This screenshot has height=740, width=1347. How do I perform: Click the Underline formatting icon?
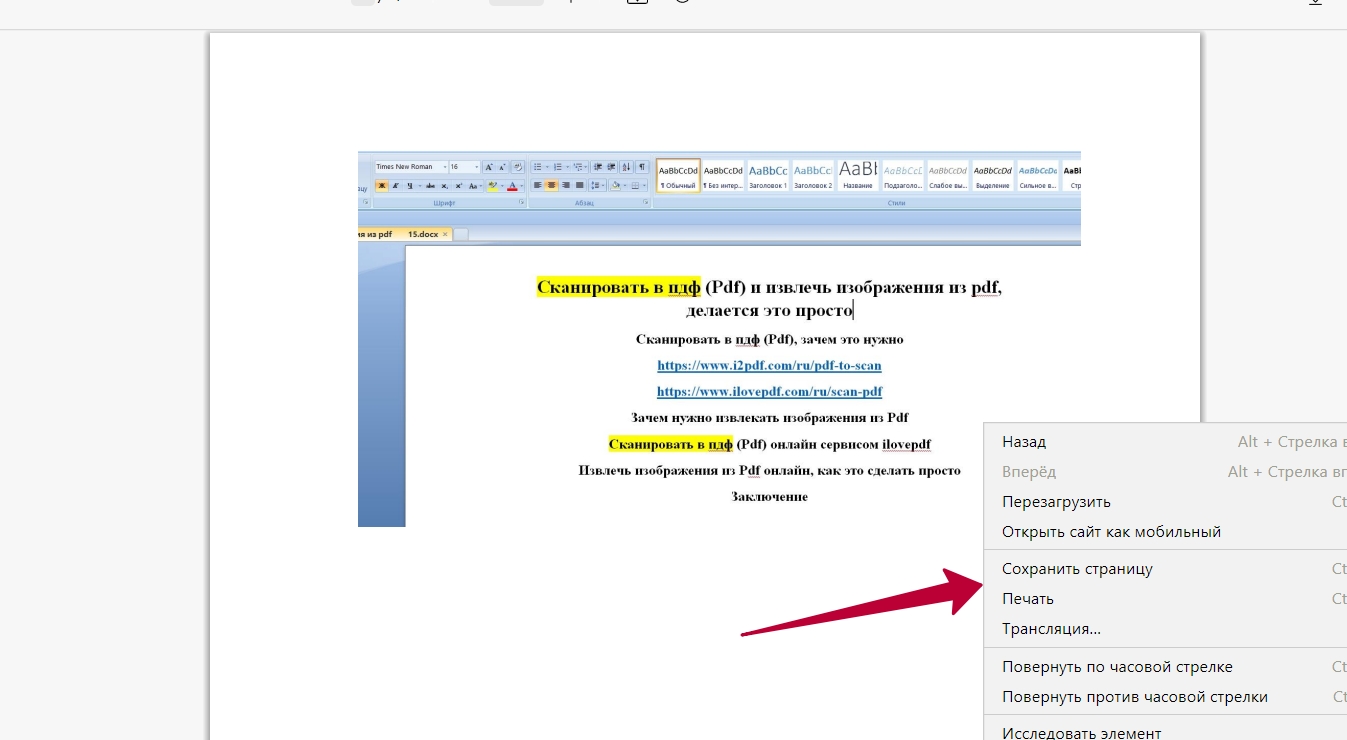click(x=409, y=186)
